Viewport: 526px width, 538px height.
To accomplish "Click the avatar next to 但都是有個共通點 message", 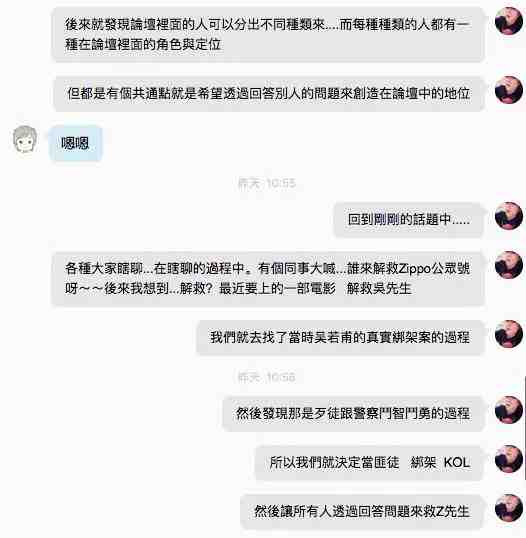I will pos(509,90).
